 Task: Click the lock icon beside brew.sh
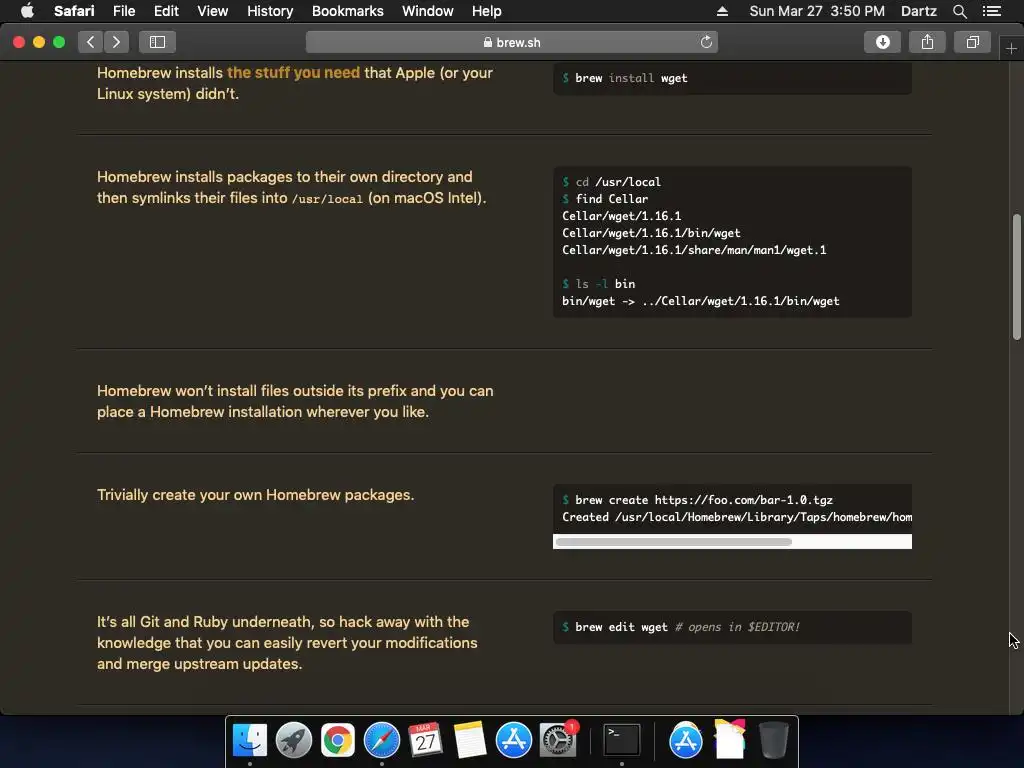click(488, 42)
